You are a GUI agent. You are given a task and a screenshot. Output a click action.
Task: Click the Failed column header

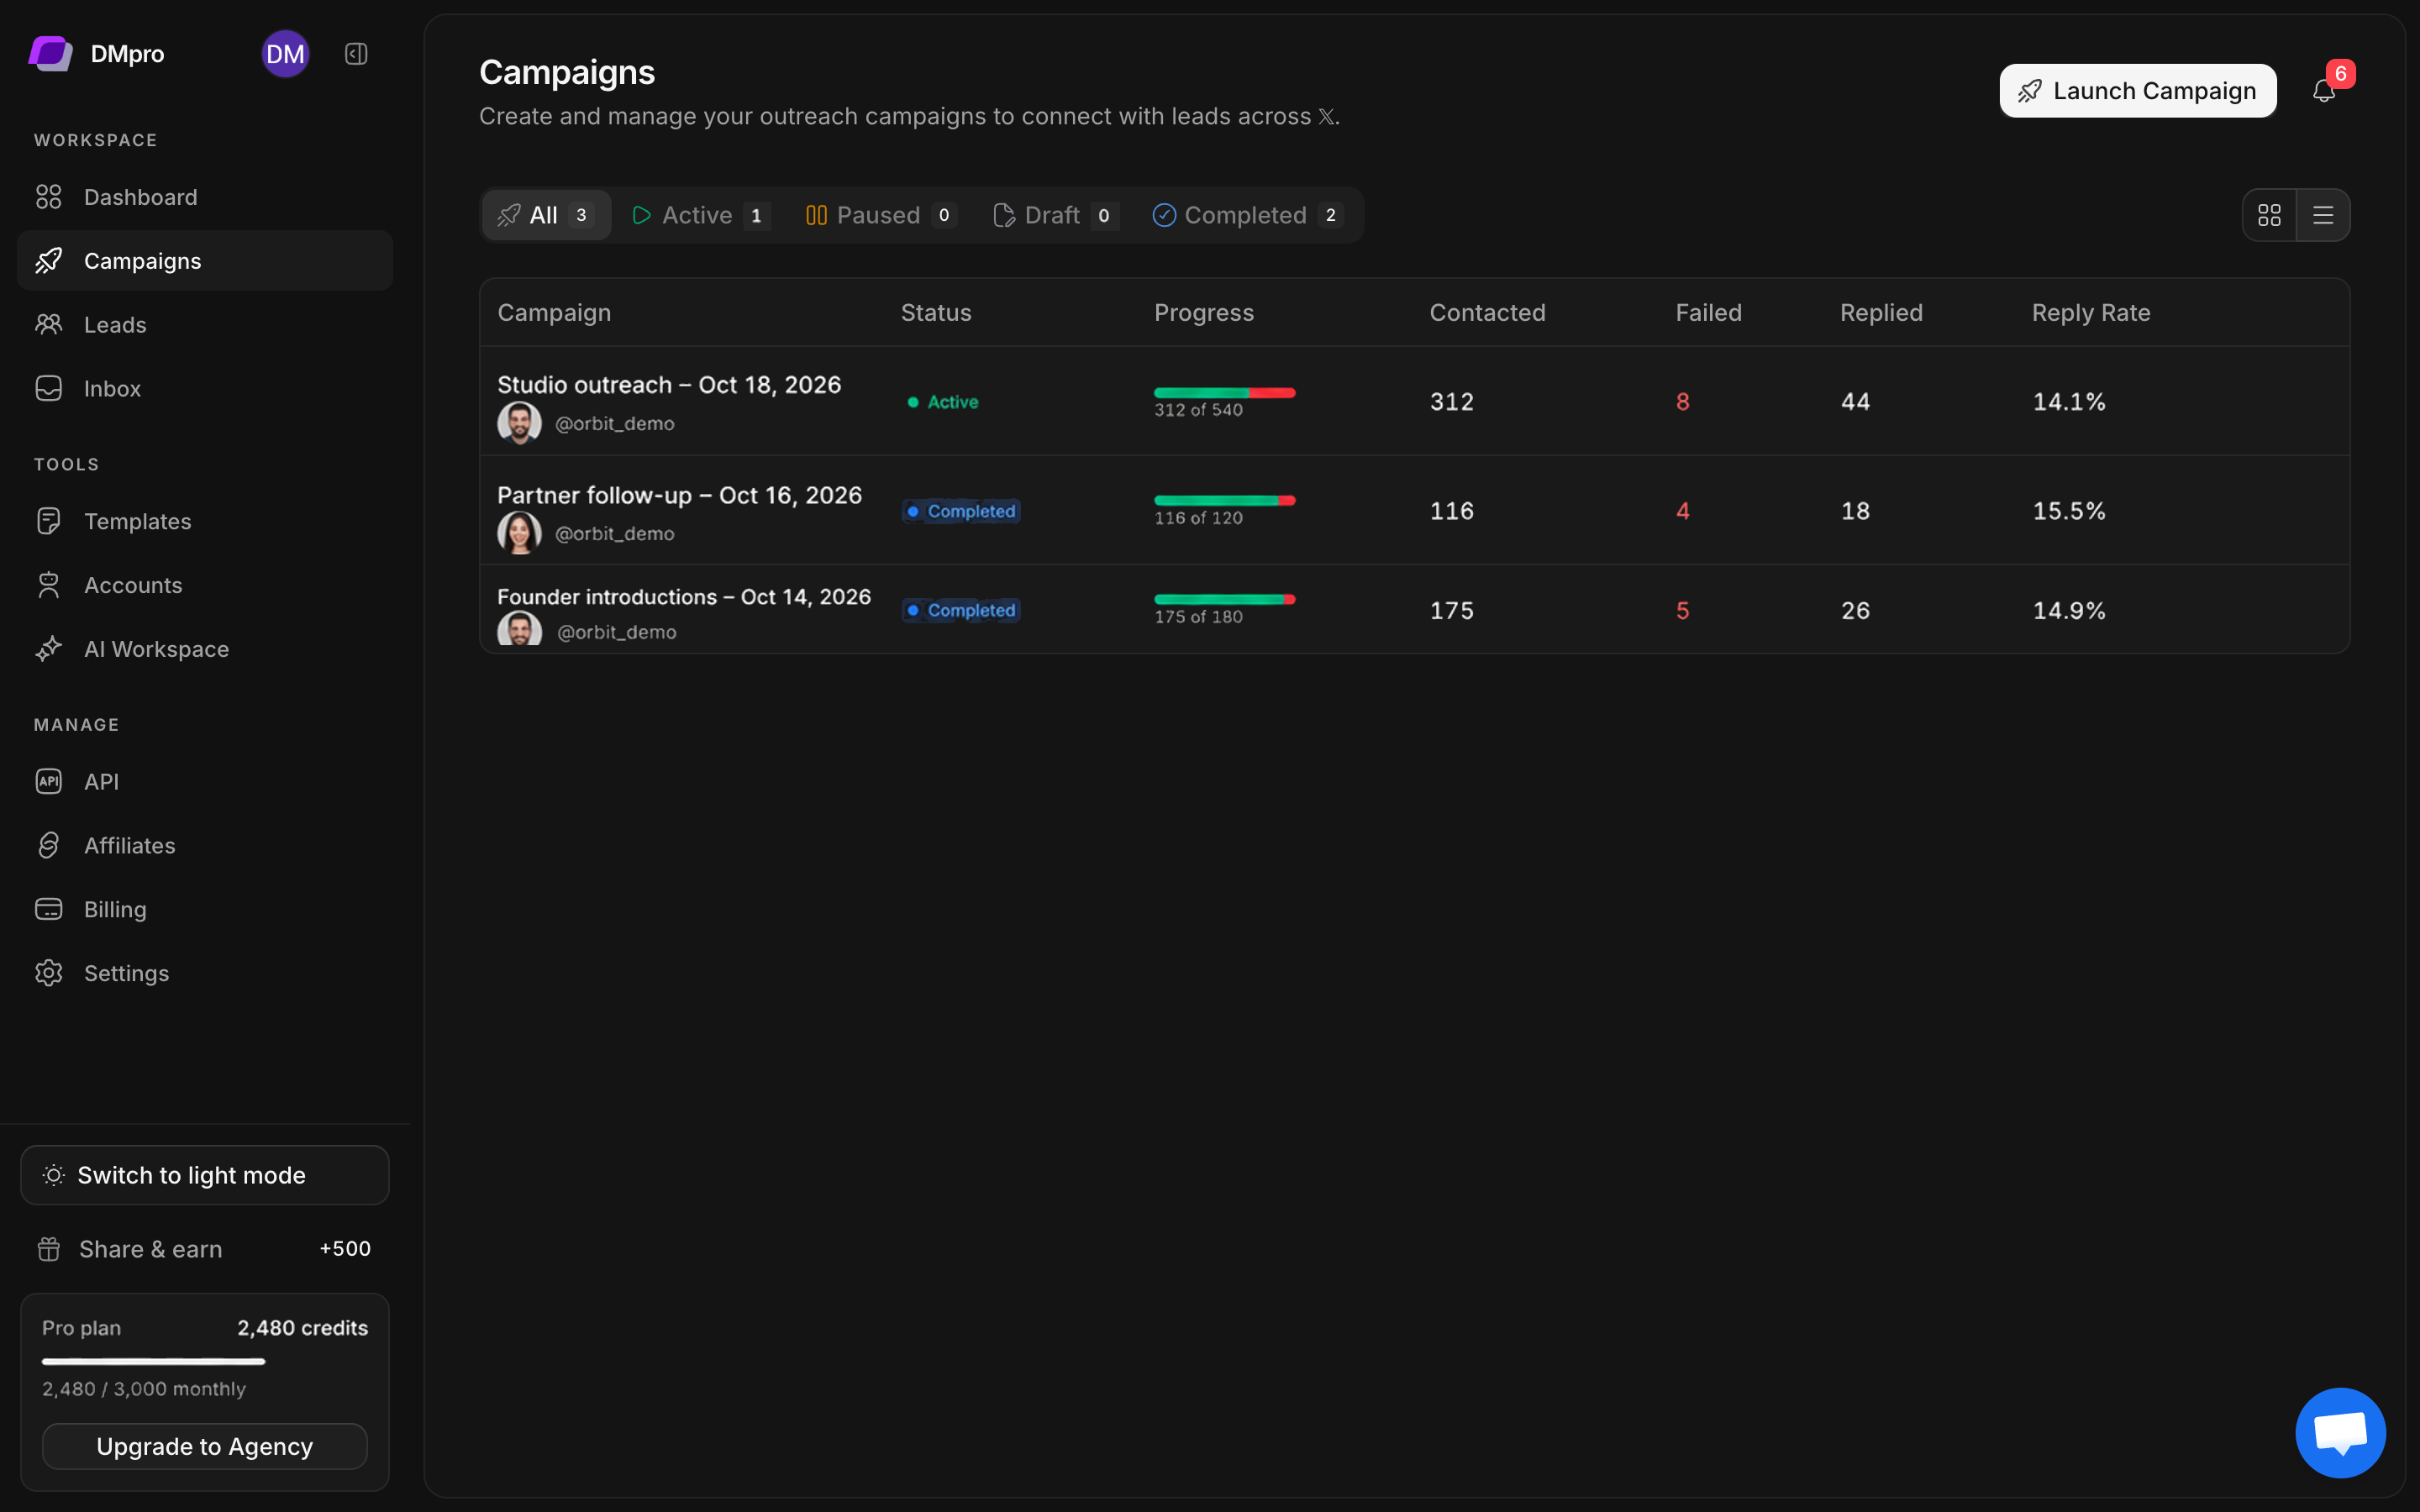click(1708, 313)
